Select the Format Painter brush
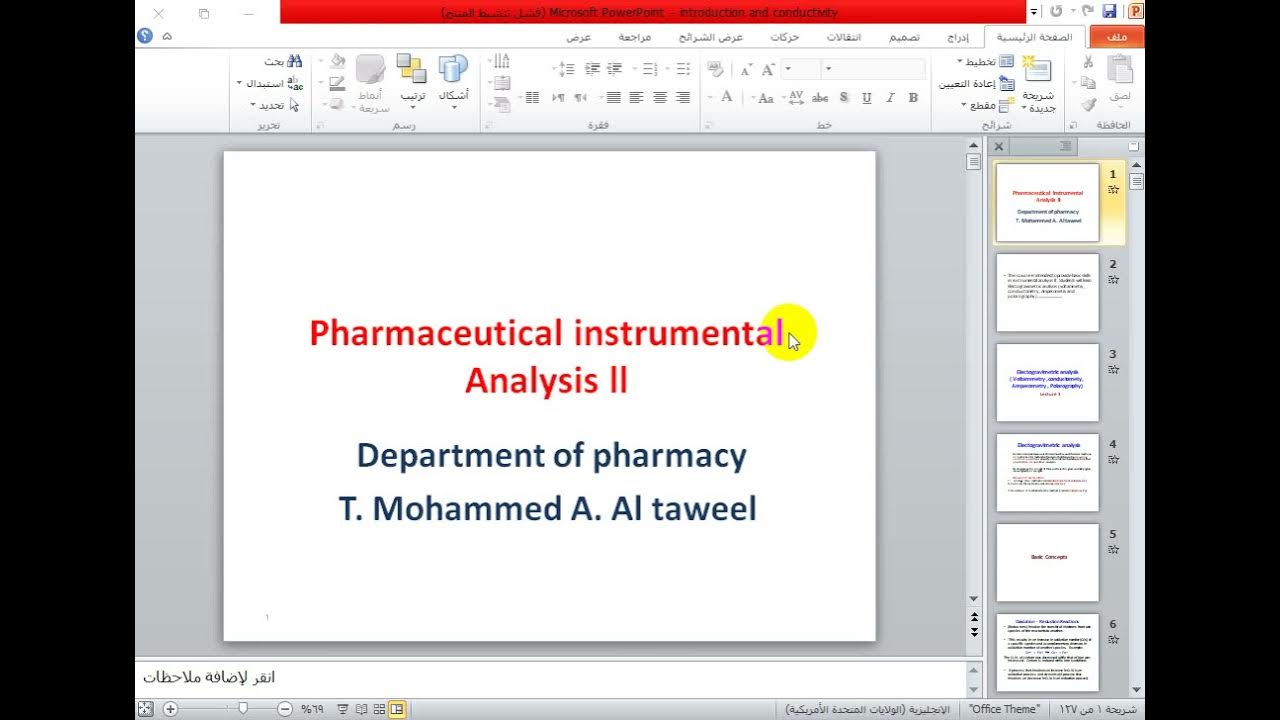This screenshot has height=720, width=1280. pyautogui.click(x=1088, y=104)
